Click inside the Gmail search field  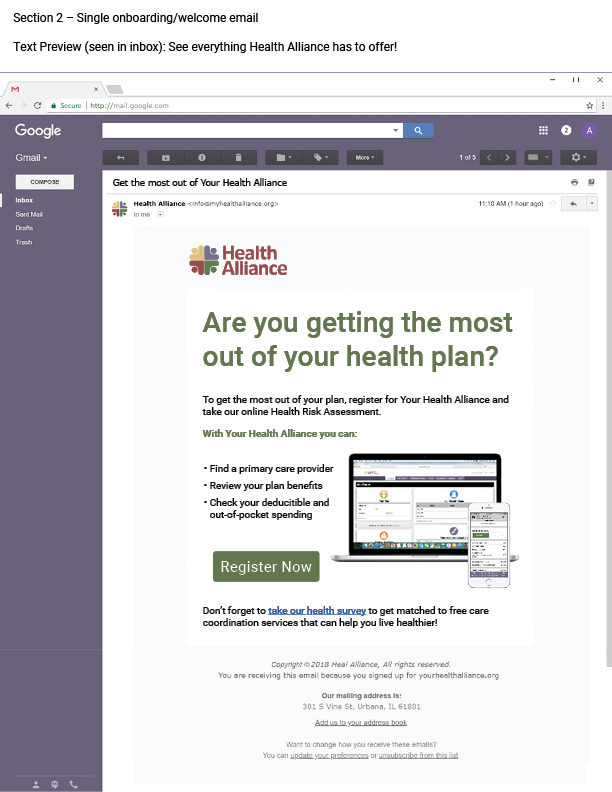[x=250, y=130]
